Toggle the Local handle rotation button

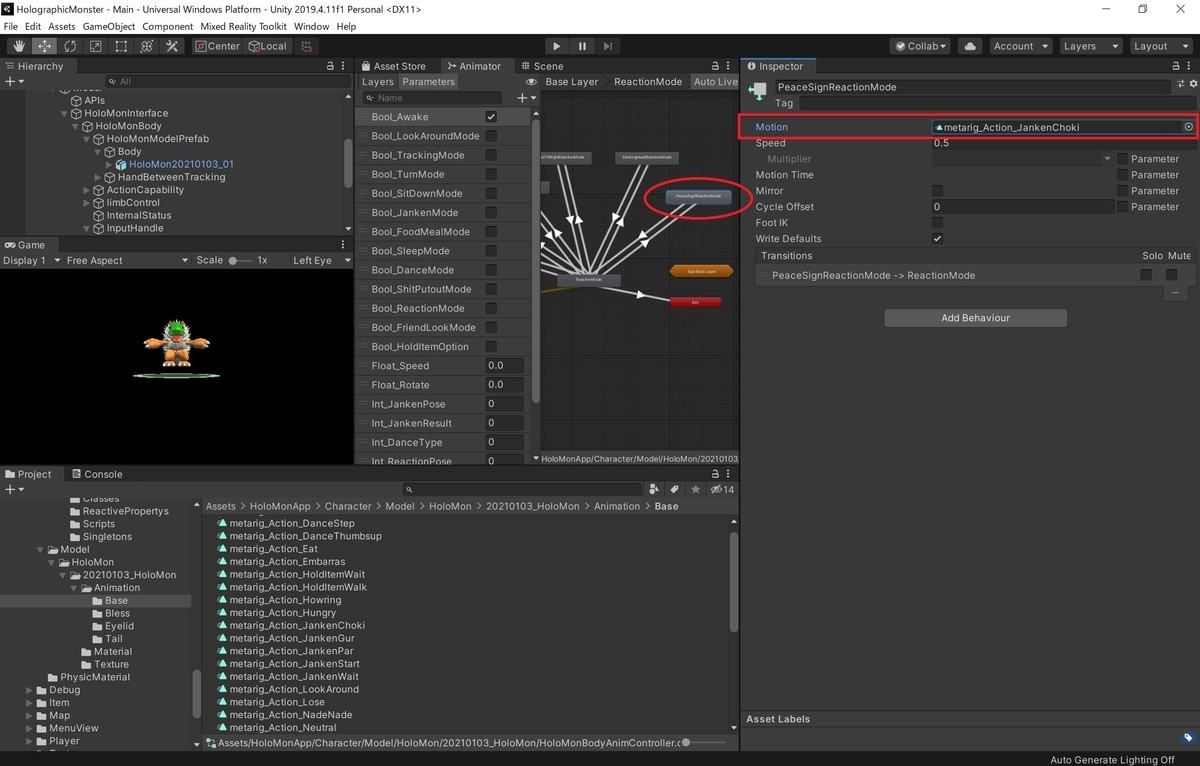point(266,46)
